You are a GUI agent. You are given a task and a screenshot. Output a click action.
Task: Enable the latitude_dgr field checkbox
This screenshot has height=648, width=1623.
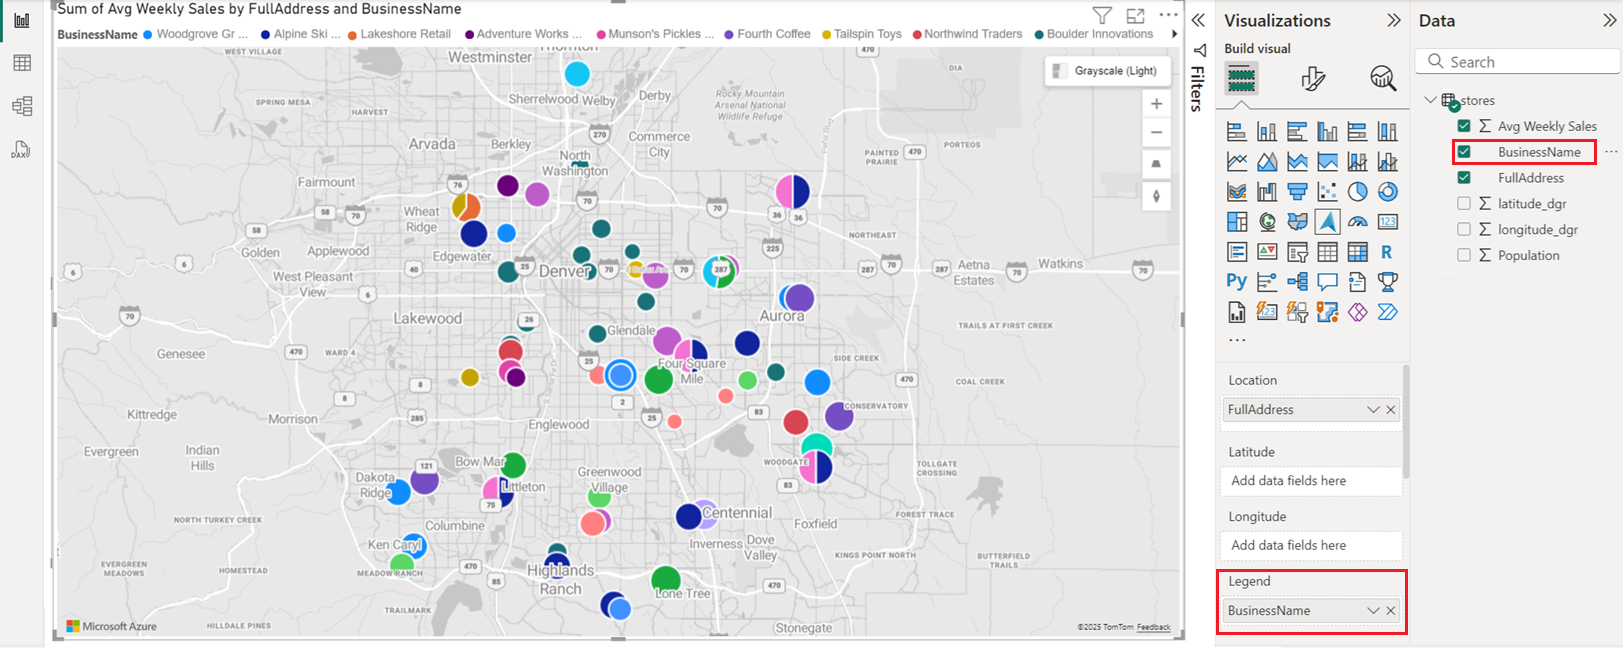coord(1464,204)
